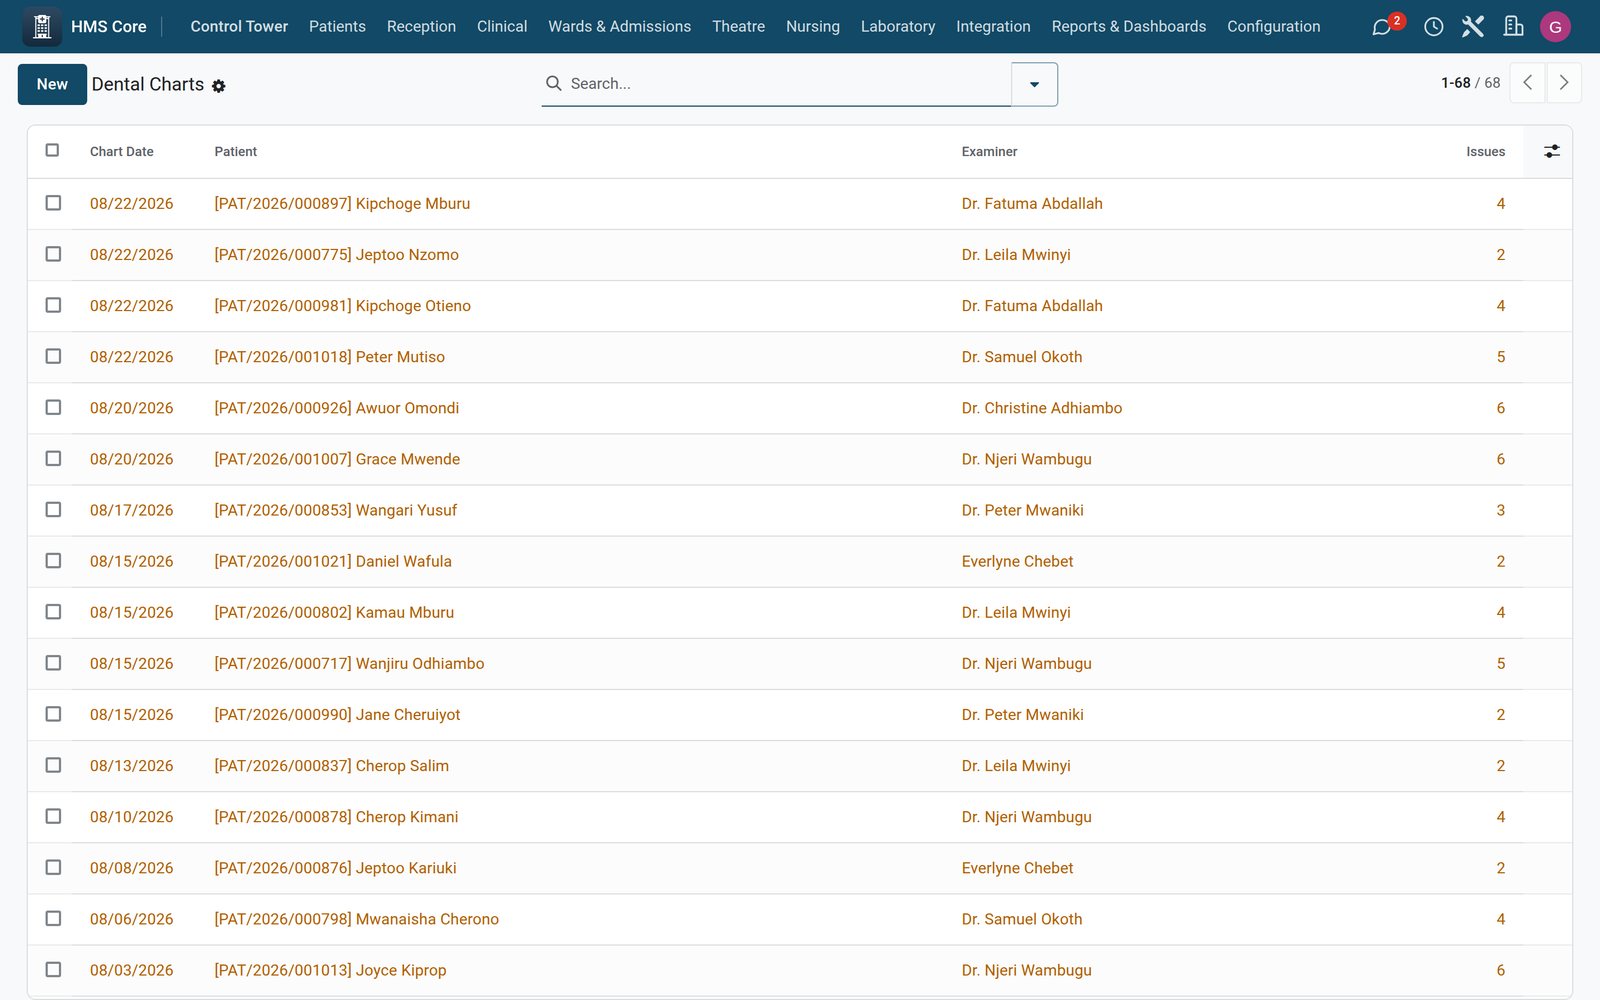The height and width of the screenshot is (1000, 1600).
Task: Tick checkbox for Kipchoge Mburu row
Action: pos(53,203)
